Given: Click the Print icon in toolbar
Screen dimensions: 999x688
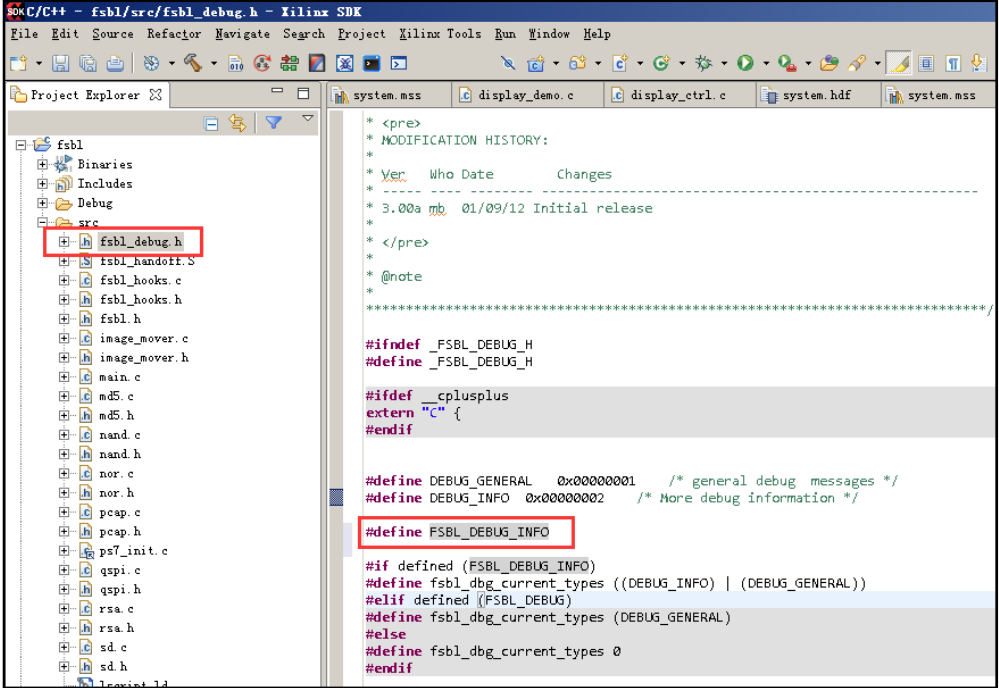Looking at the screenshot, I should pyautogui.click(x=115, y=63).
